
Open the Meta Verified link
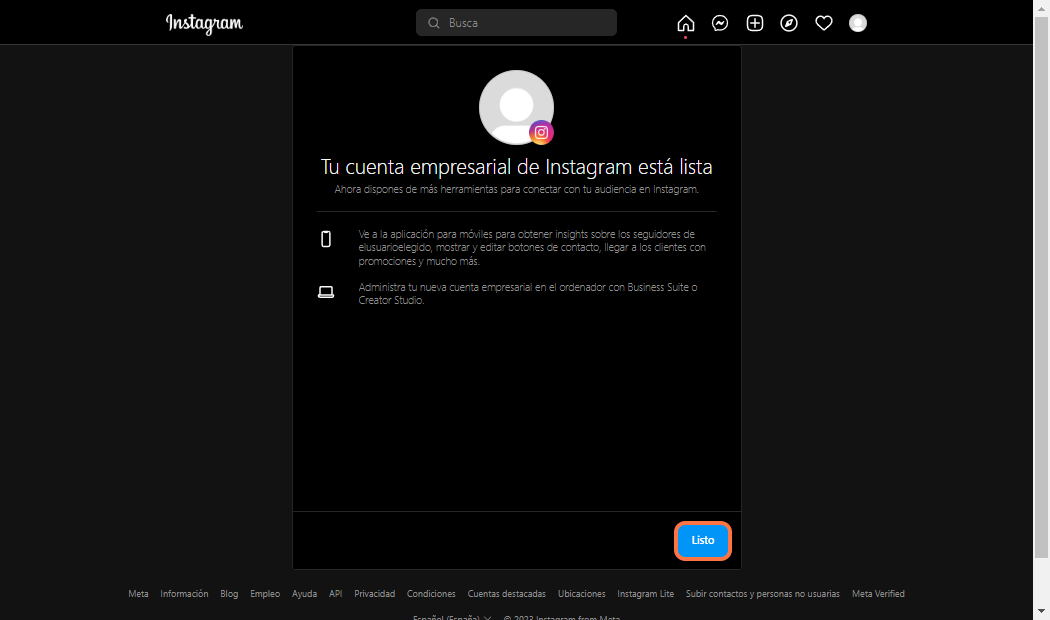click(878, 594)
